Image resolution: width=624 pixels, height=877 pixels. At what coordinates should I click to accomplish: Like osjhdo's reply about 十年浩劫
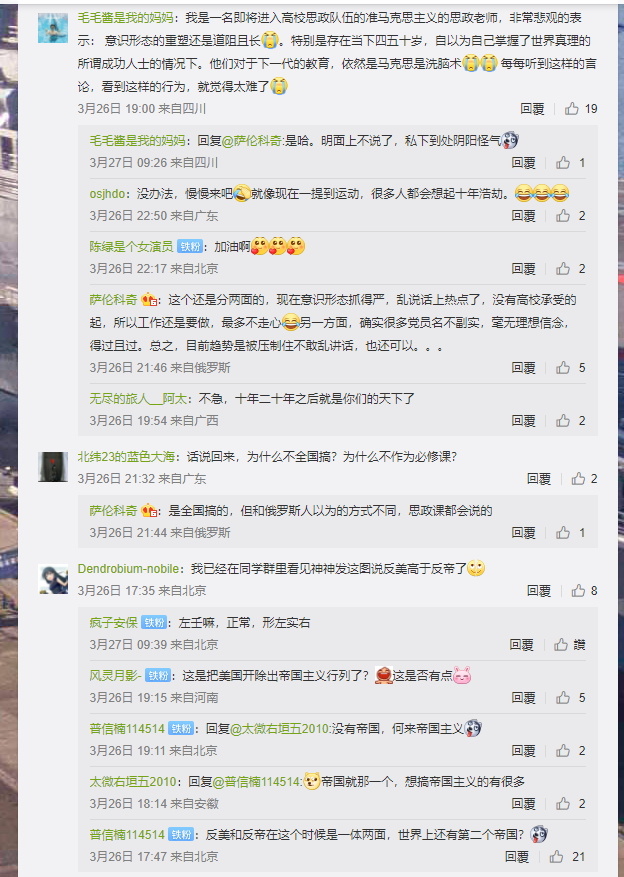point(570,216)
